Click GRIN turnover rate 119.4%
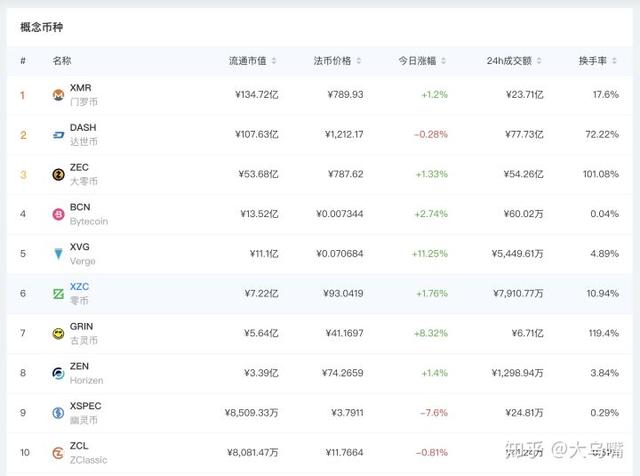Viewport: 640px width, 476px height. click(604, 333)
